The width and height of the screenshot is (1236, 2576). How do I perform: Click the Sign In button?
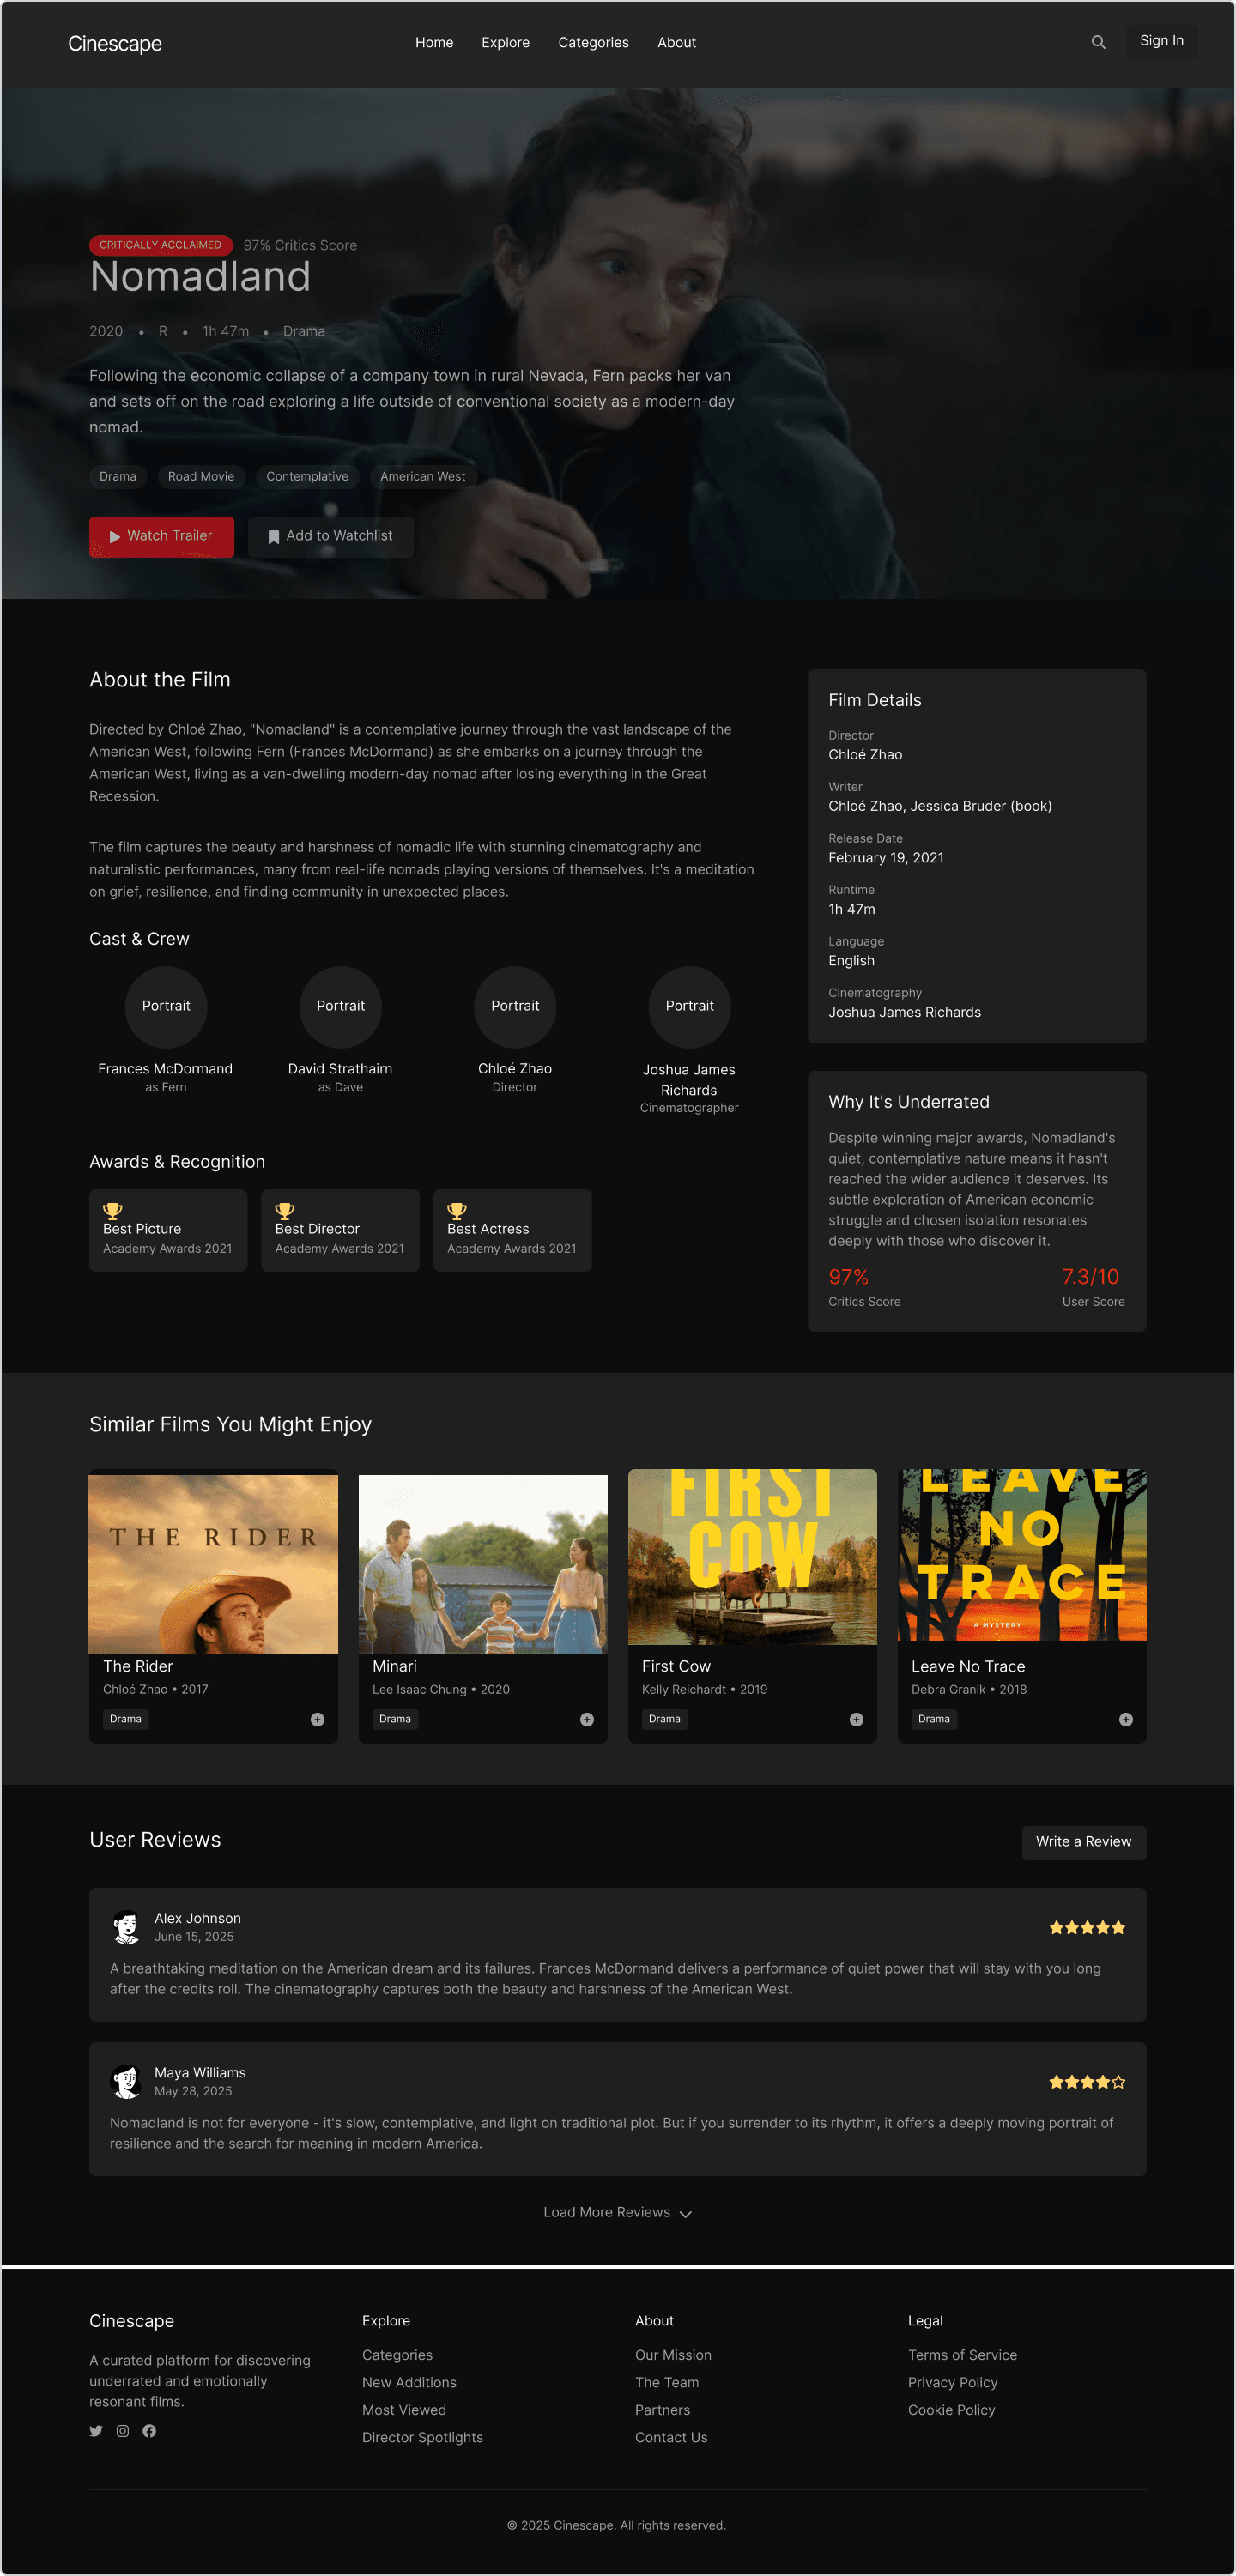pos(1161,41)
